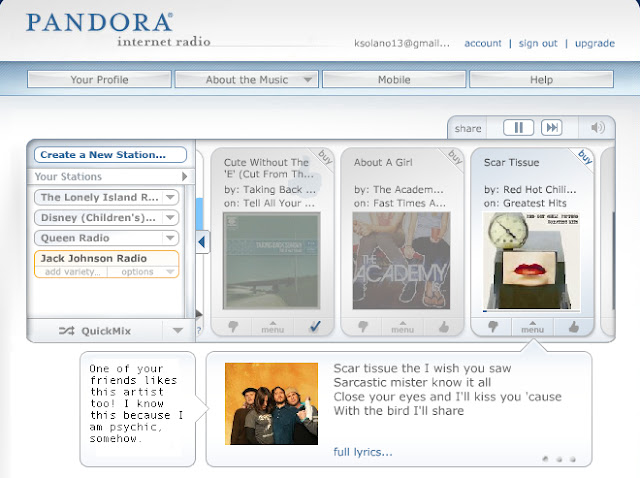Skip to the next song

tap(551, 128)
